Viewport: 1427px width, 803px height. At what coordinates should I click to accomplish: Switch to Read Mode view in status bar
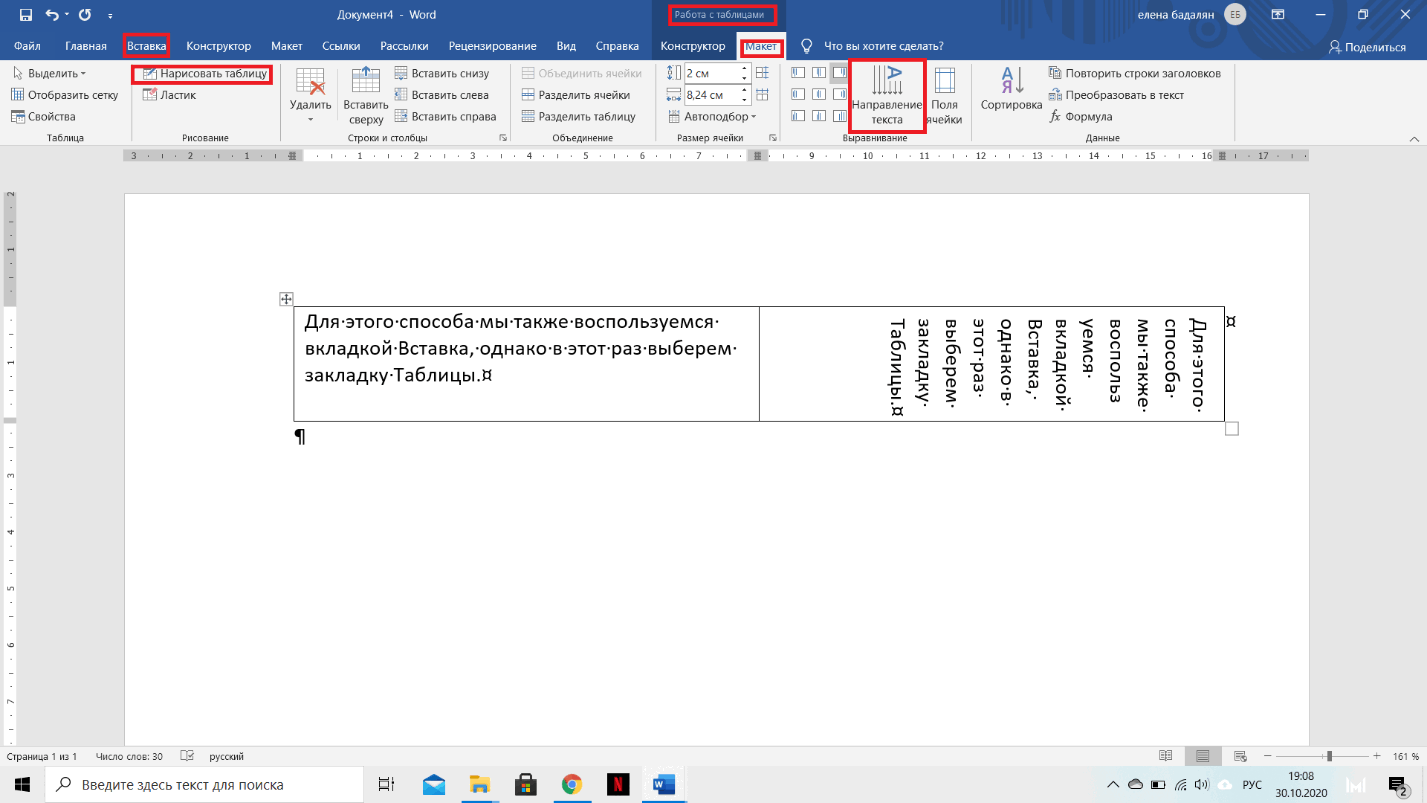click(1165, 756)
